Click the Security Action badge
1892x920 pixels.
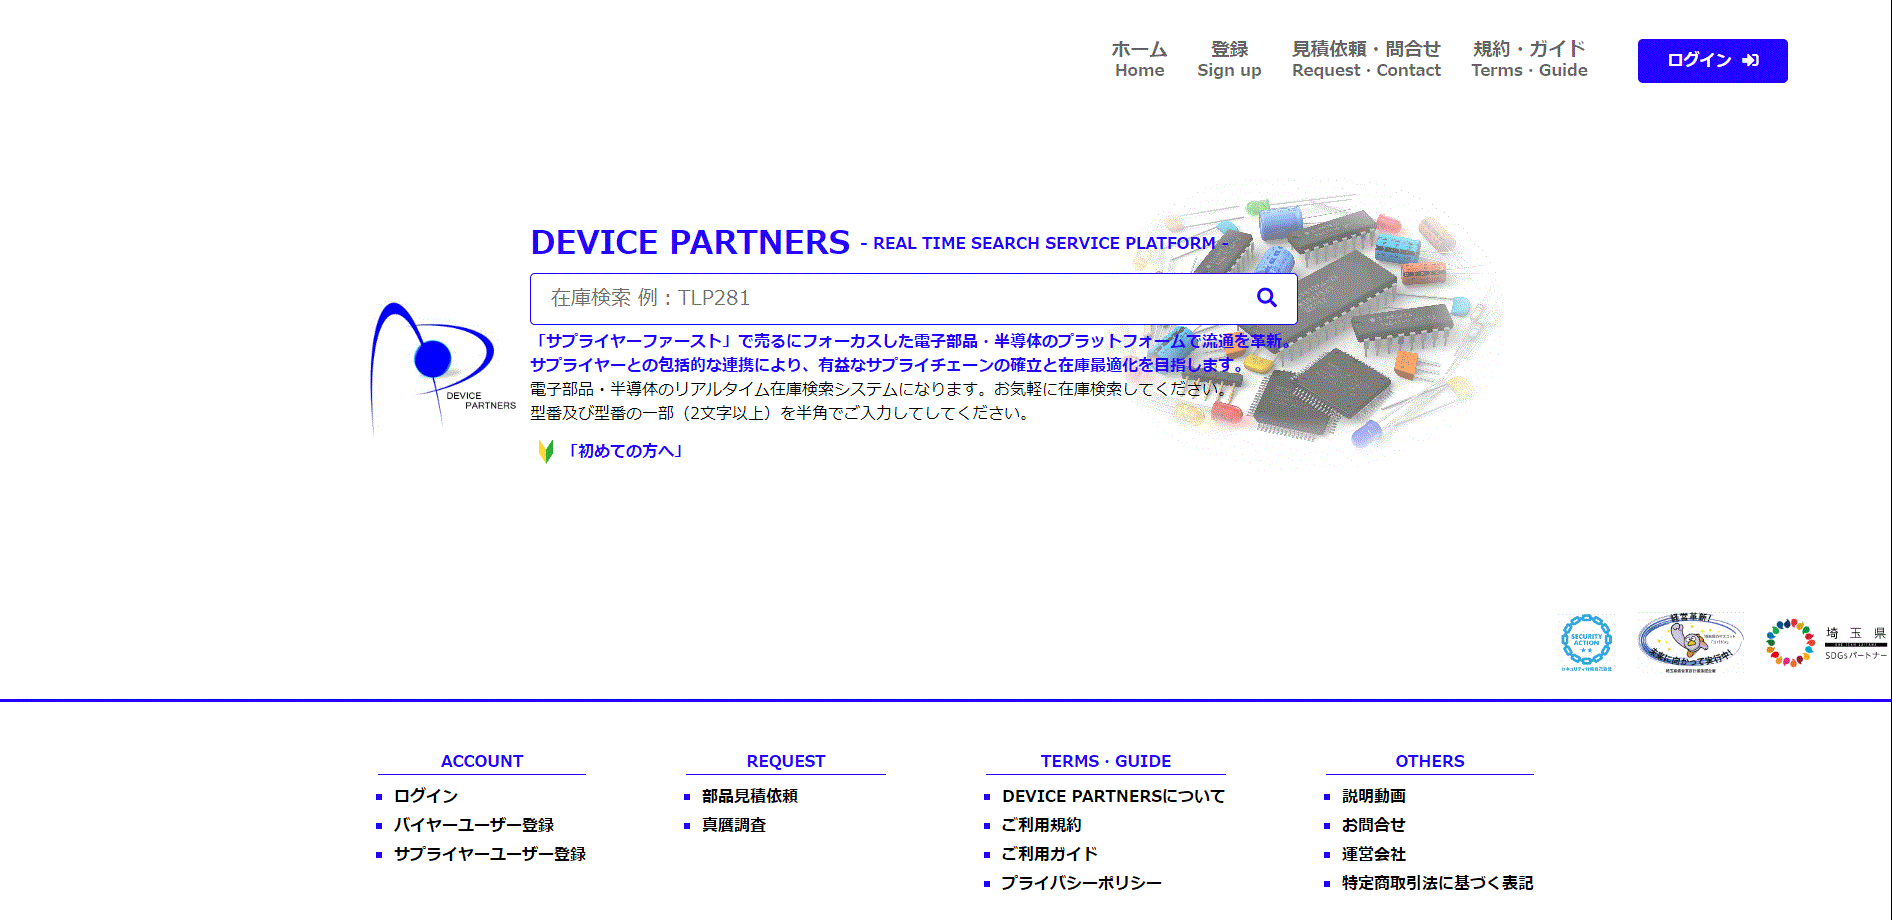pos(1586,643)
